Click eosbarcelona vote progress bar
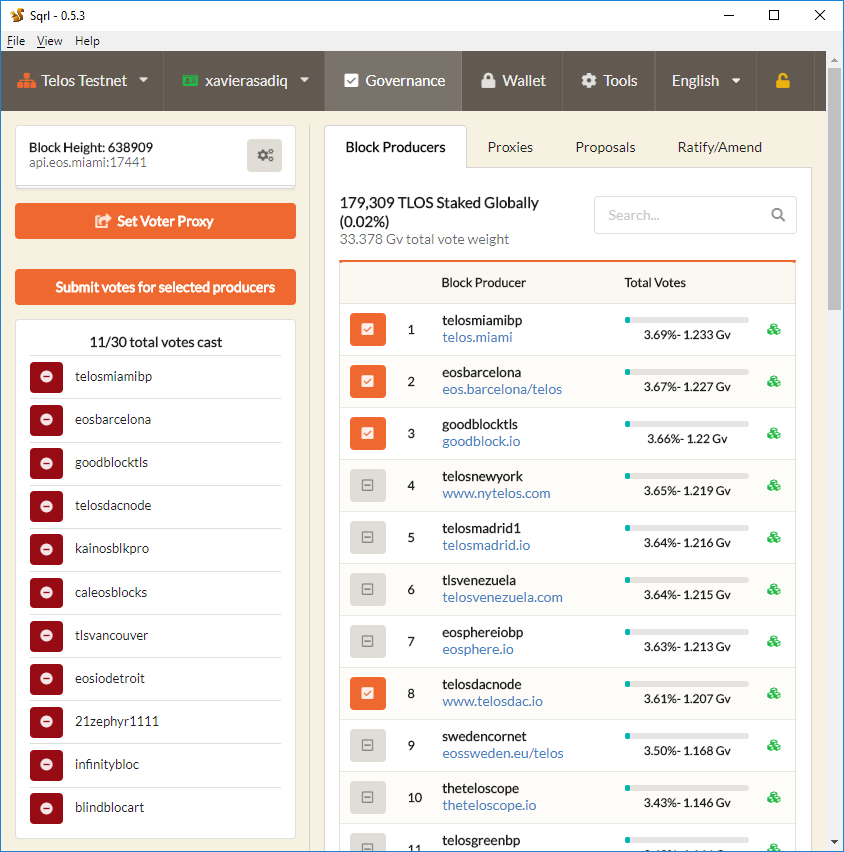Image resolution: width=844 pixels, height=852 pixels. (x=687, y=372)
